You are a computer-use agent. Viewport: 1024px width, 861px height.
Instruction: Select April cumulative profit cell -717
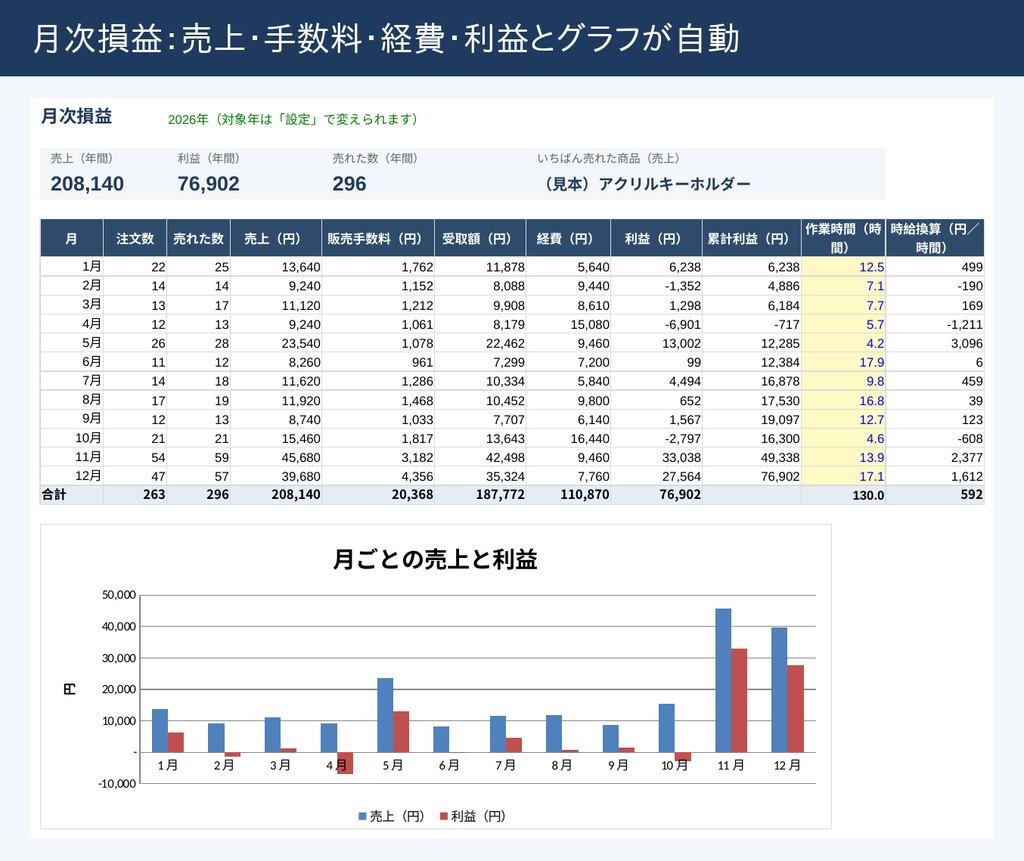752,324
